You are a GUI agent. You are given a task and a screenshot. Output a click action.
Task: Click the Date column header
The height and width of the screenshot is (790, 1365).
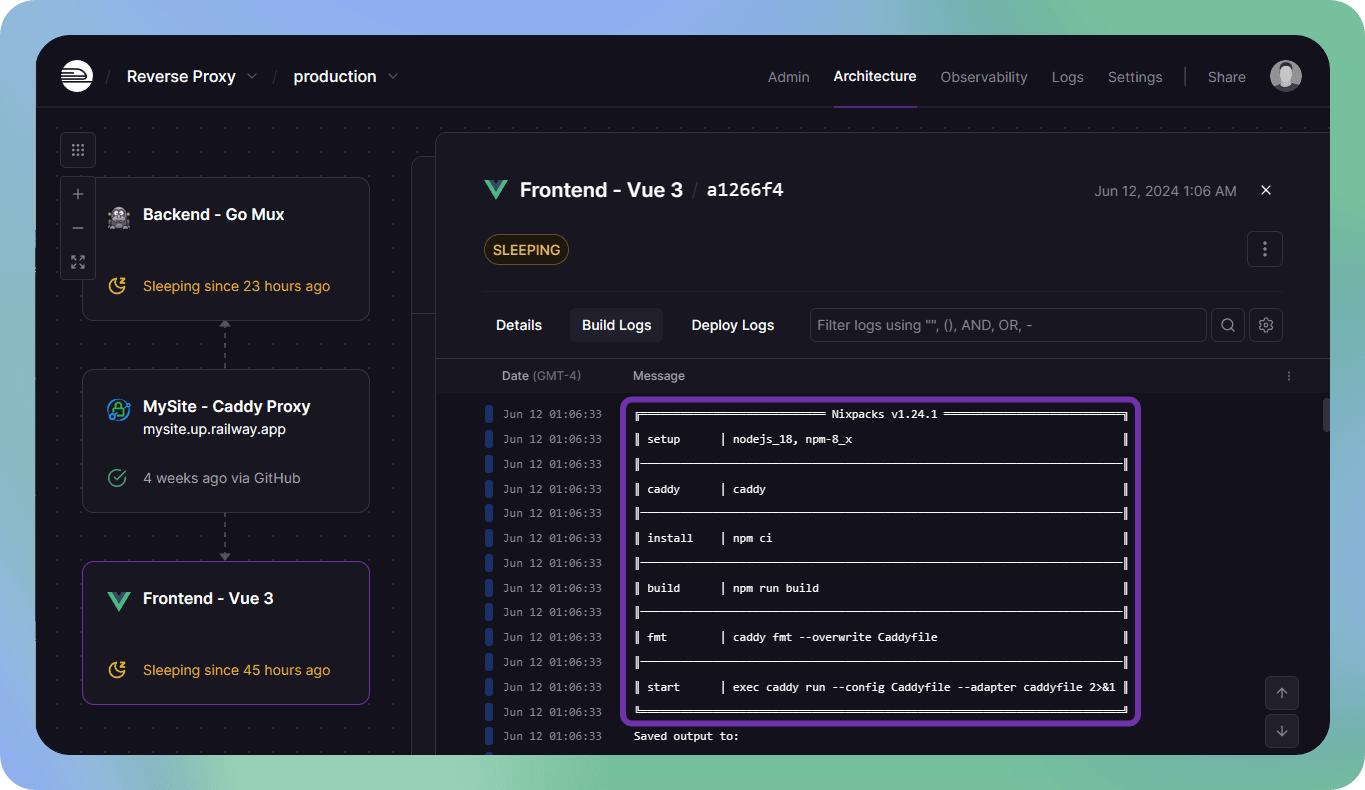tap(541, 376)
